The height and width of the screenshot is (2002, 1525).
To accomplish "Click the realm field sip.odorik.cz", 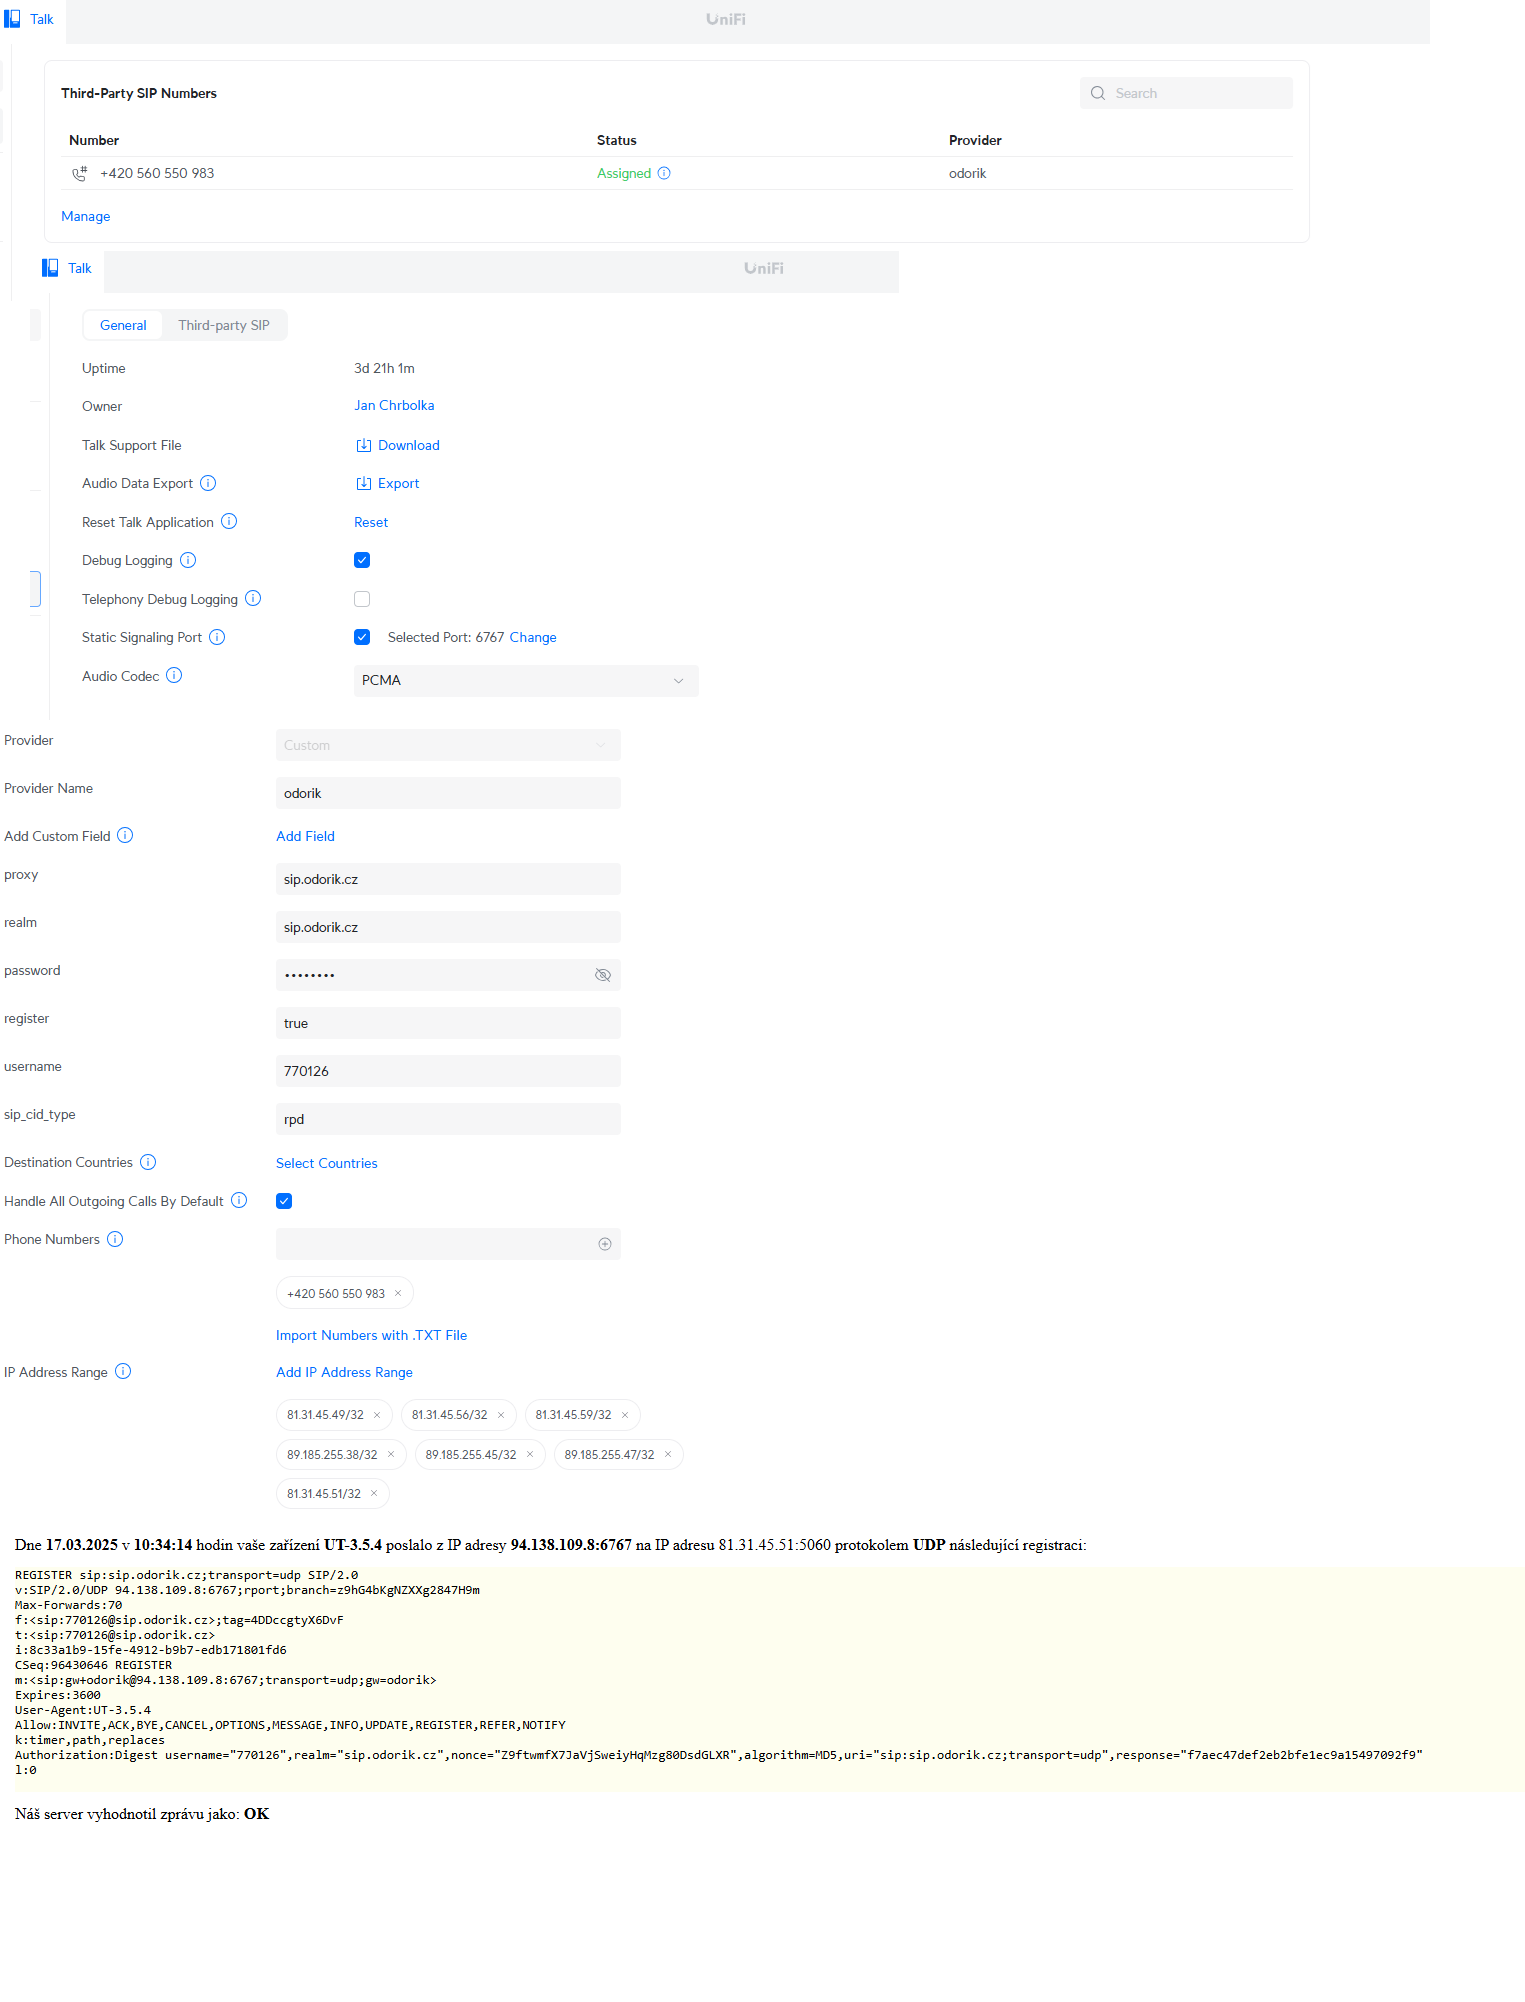I will 448,927.
